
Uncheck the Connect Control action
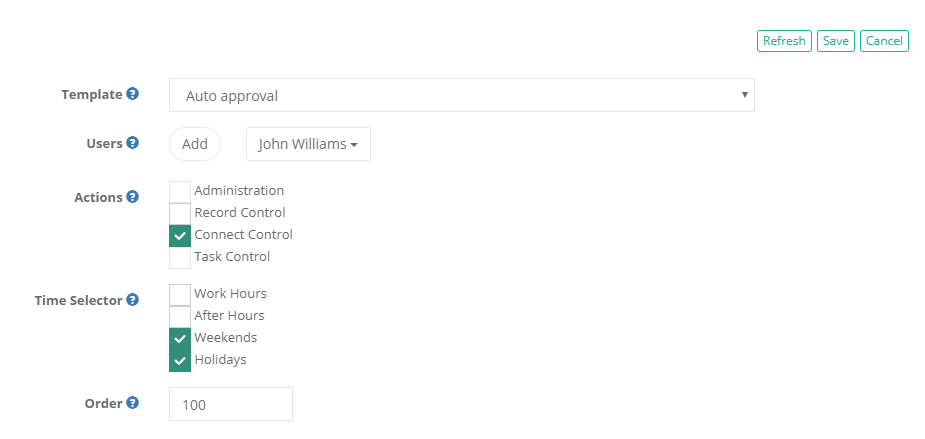pyautogui.click(x=180, y=235)
